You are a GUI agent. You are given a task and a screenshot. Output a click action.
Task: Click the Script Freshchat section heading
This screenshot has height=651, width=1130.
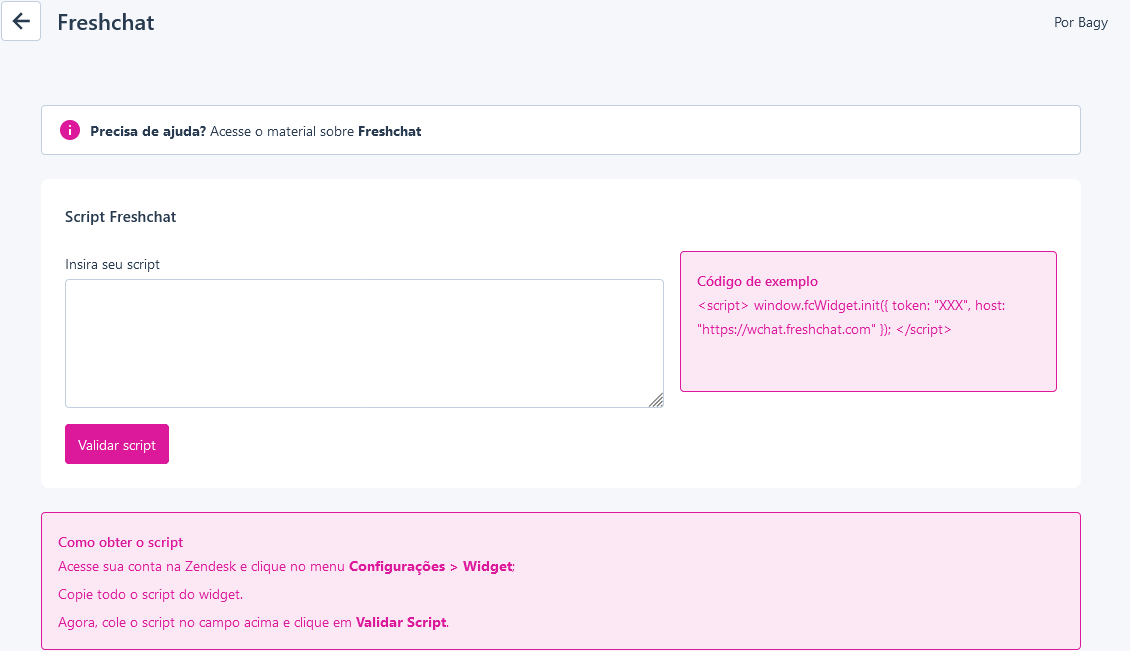[x=120, y=217]
